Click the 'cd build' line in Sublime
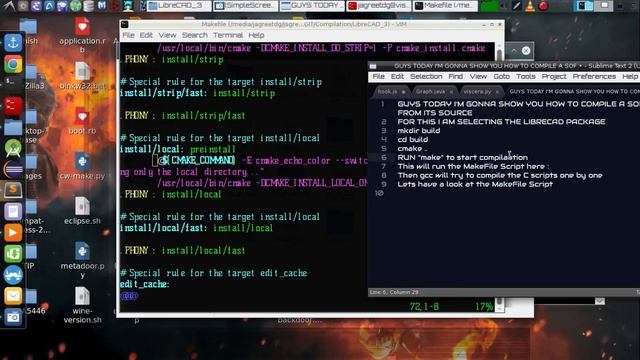This screenshot has width=640, height=360. click(x=413, y=140)
